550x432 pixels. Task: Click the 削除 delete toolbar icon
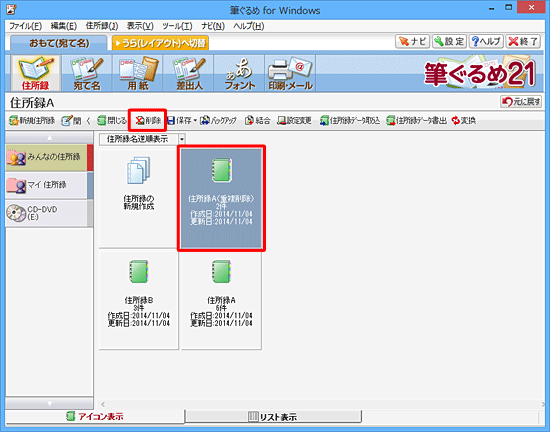[x=148, y=121]
